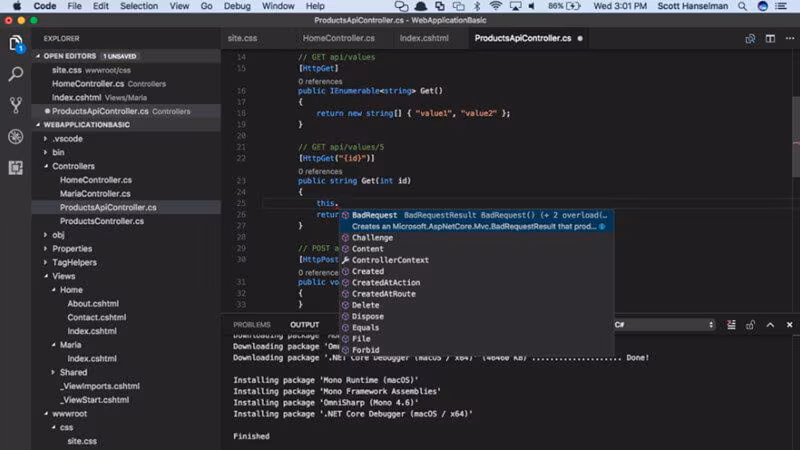Switch to the site.css editor tab
Screen dimensions: 800x450
point(242,39)
